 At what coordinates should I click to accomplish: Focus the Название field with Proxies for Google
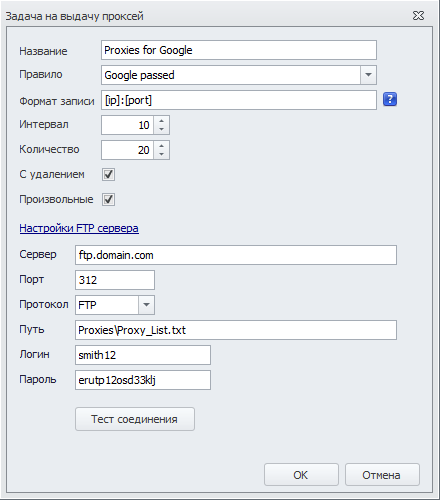(x=239, y=50)
